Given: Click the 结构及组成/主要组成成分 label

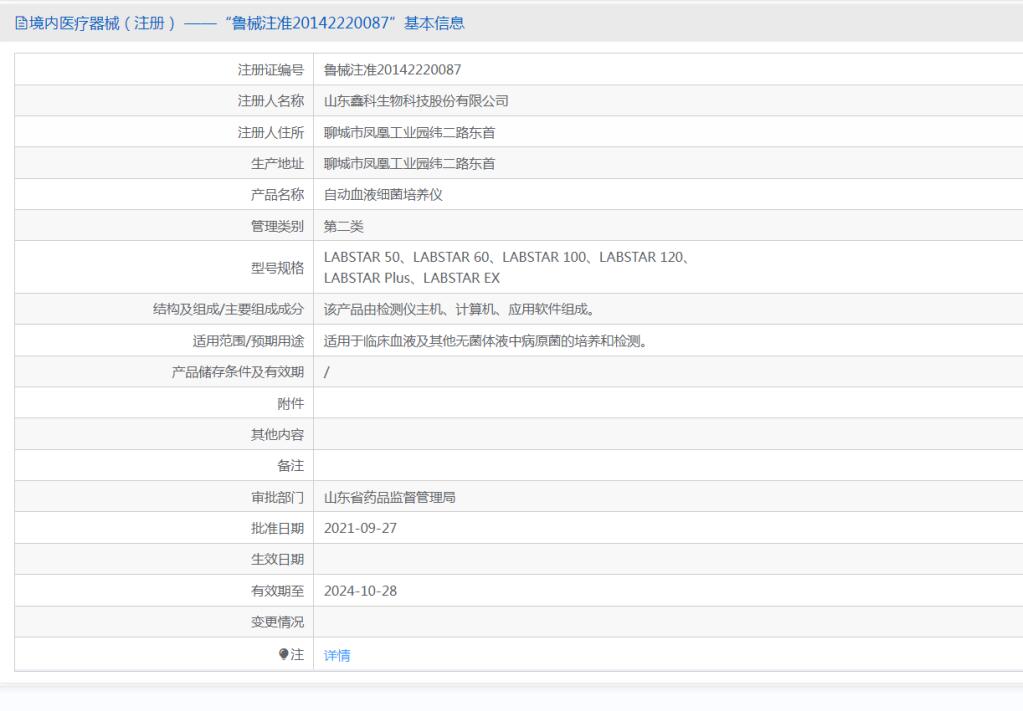Looking at the screenshot, I should click(228, 309).
